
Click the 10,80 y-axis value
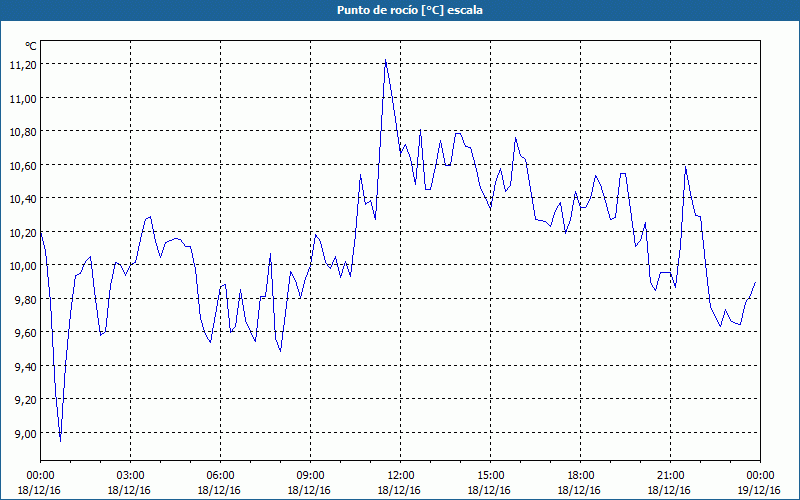coord(23,132)
